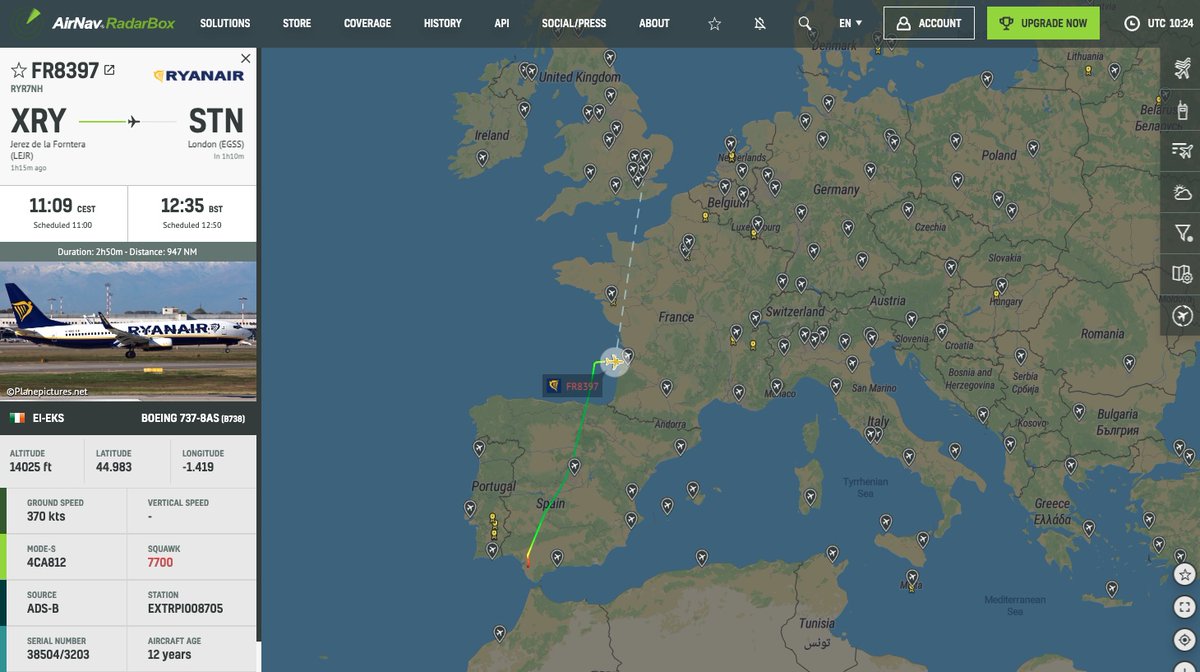This screenshot has height=672, width=1200.
Task: Click the altitude 14025 ft value
Action: point(31,467)
